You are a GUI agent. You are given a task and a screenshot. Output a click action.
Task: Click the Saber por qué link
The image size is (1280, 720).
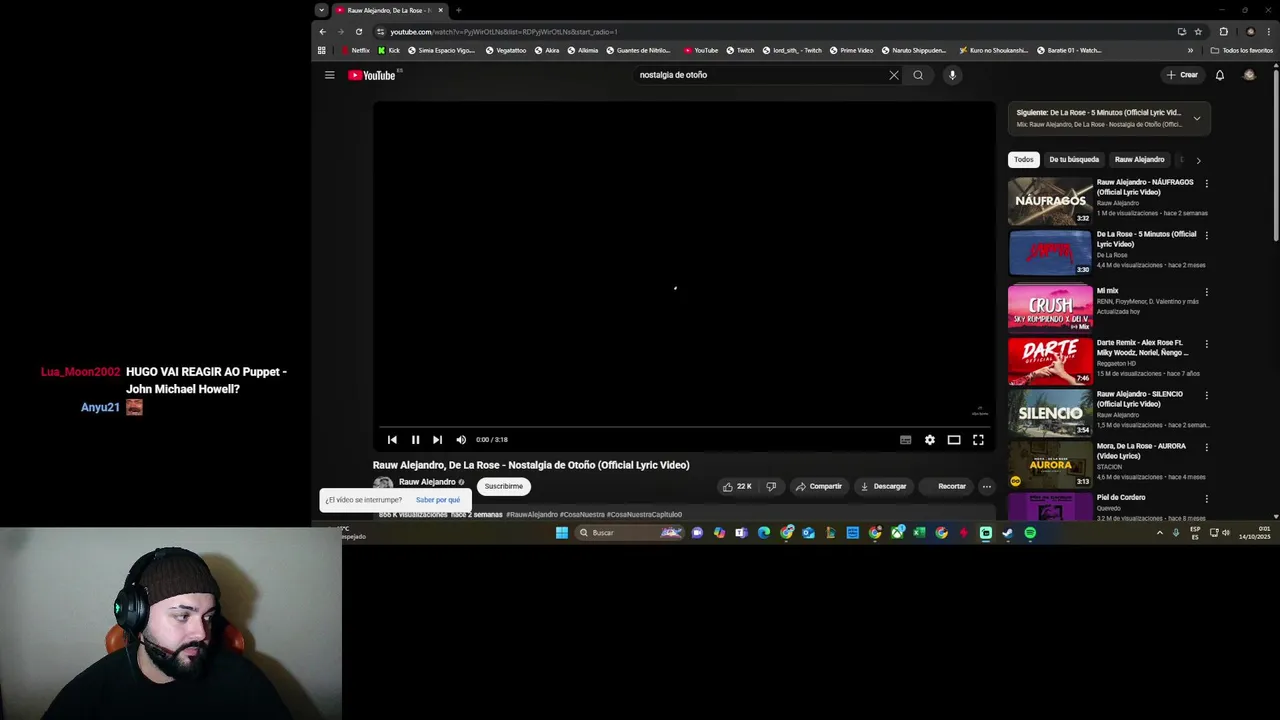pos(438,500)
